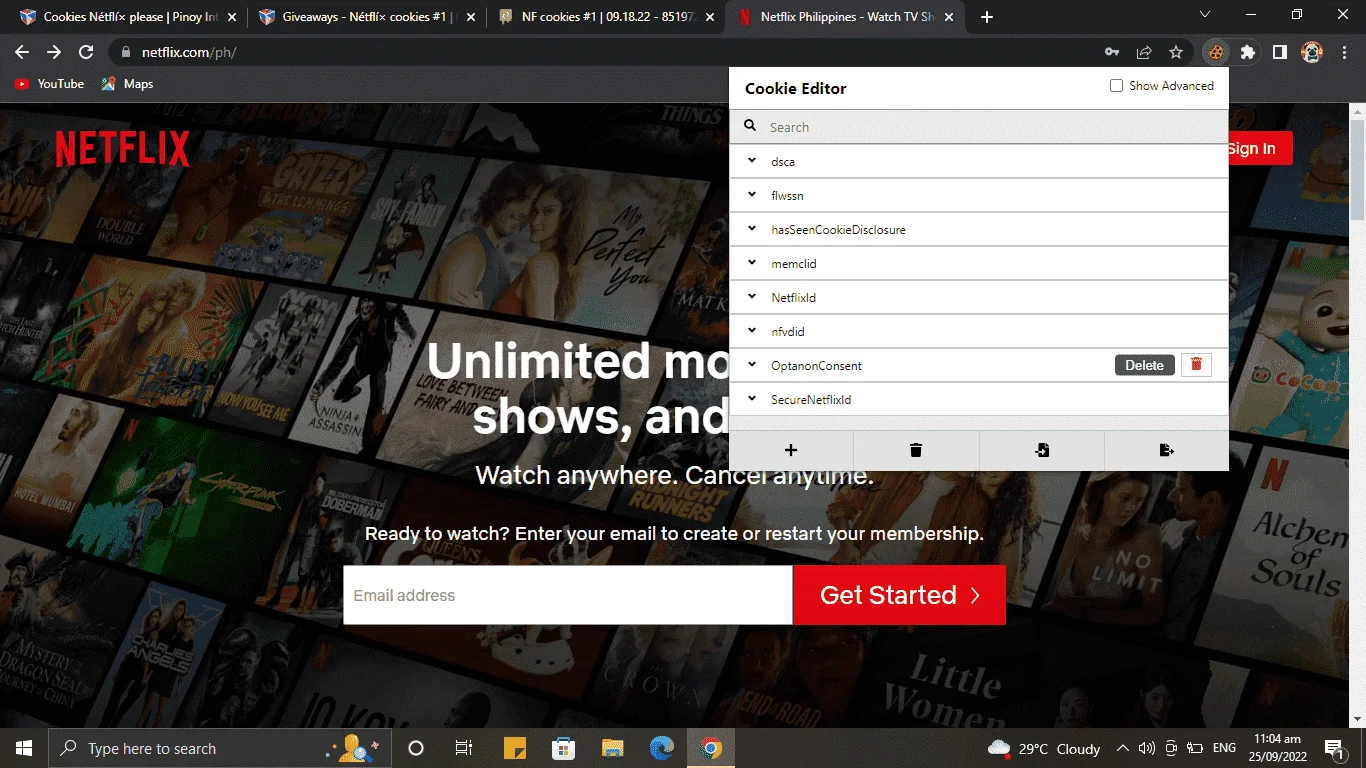Open the Chrome profile avatar

tap(1312, 52)
